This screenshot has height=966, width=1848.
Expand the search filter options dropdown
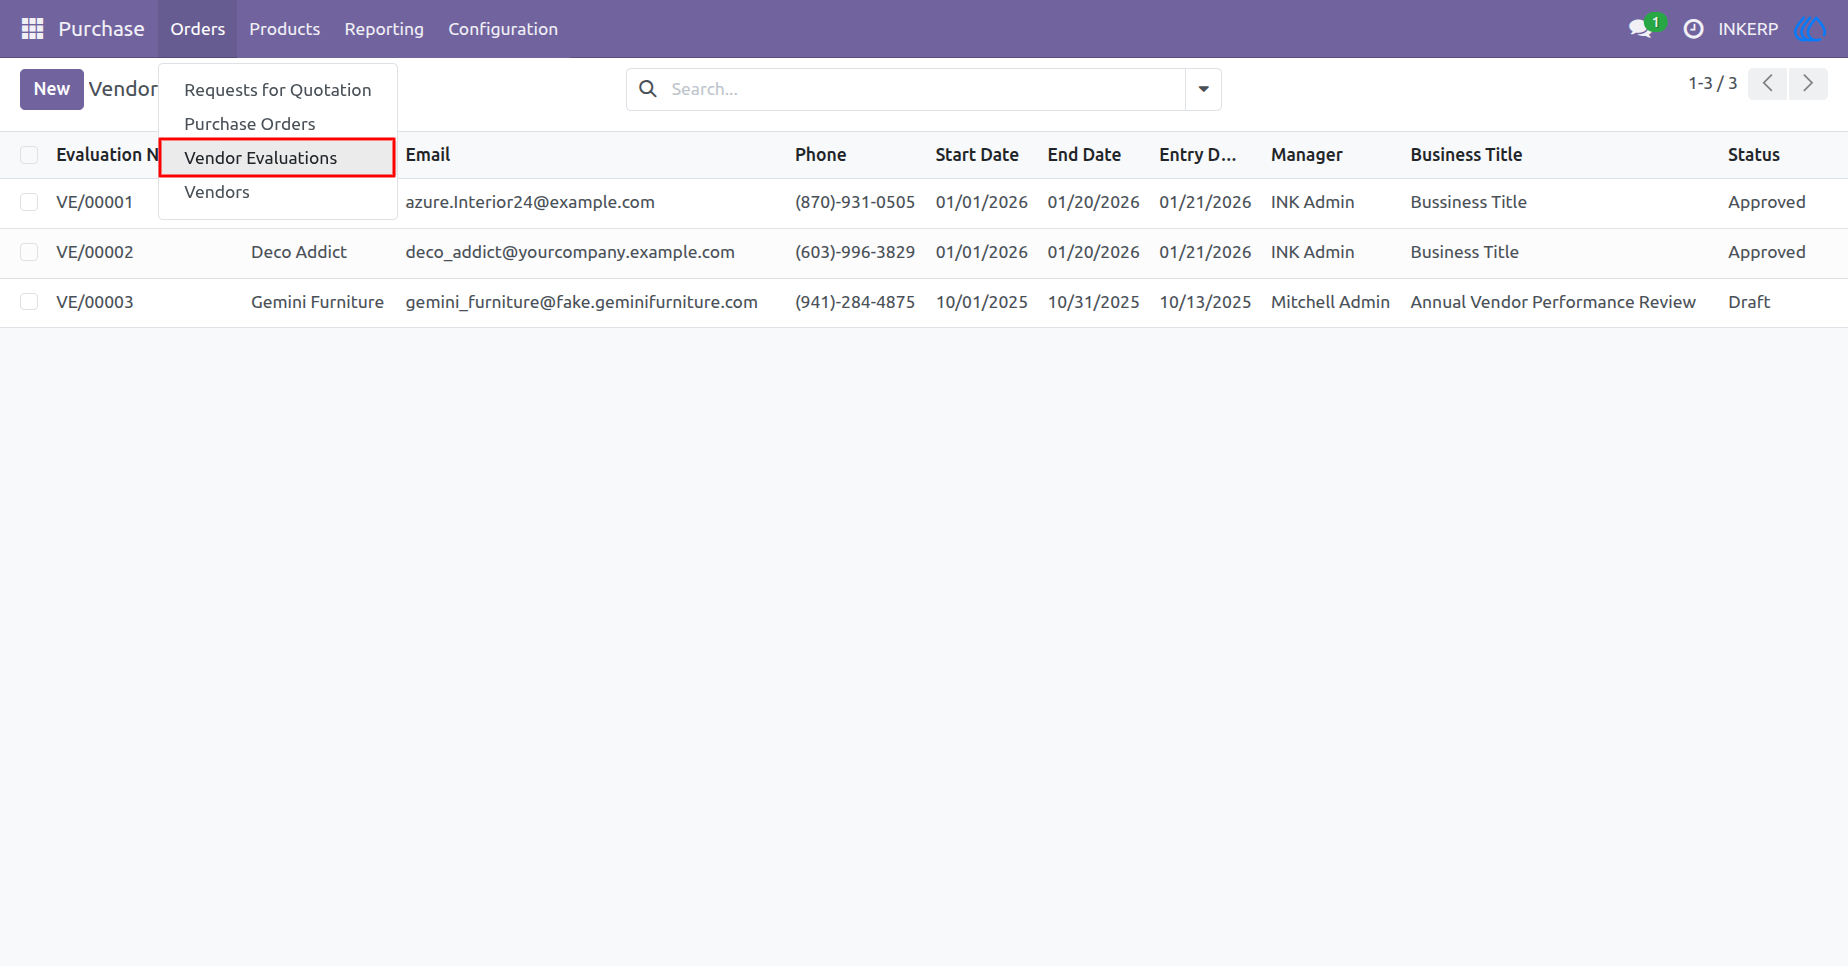(1203, 89)
